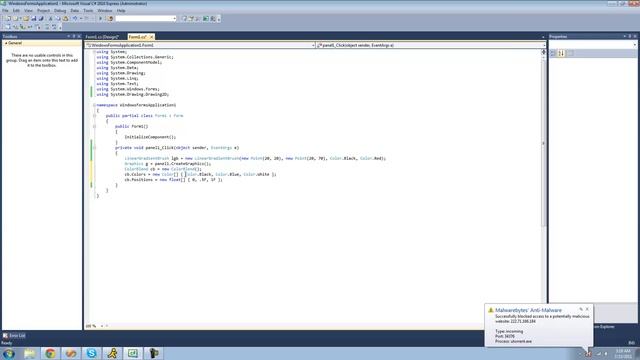The image size is (640, 360).
Task: Open the editor zoom percentage dropdown
Action: point(102,326)
